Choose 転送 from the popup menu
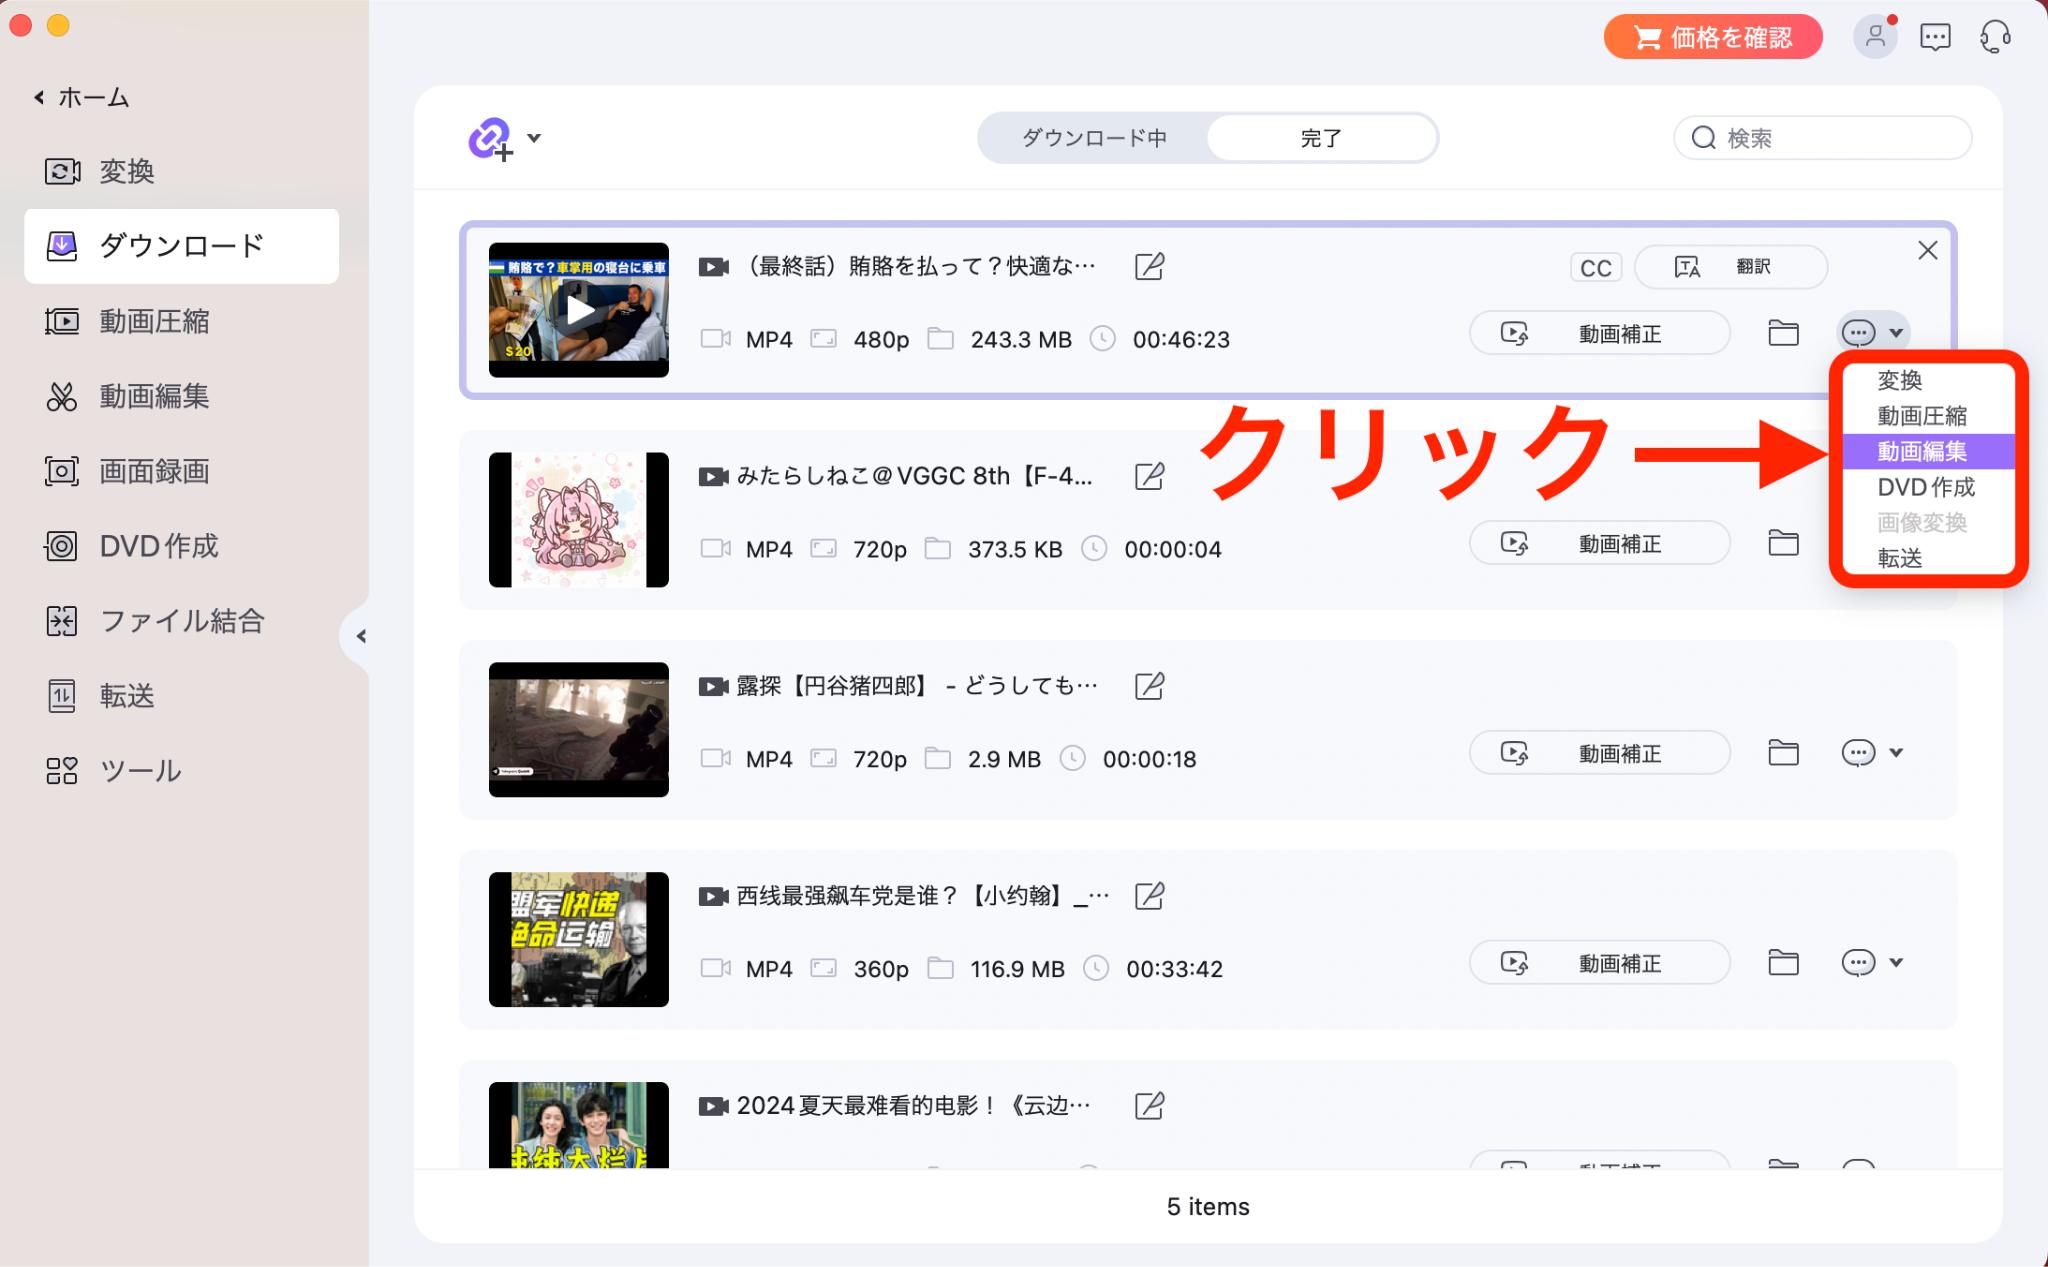Viewport: 2048px width, 1267px height. (x=1927, y=558)
